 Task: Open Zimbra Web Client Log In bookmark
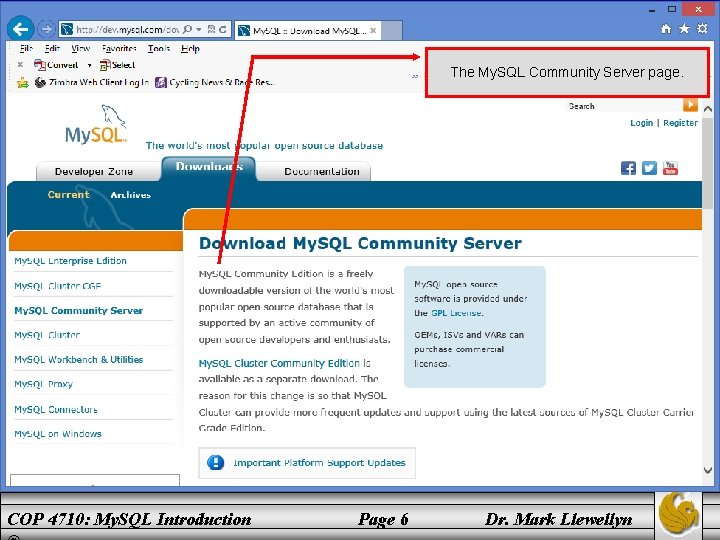92,82
